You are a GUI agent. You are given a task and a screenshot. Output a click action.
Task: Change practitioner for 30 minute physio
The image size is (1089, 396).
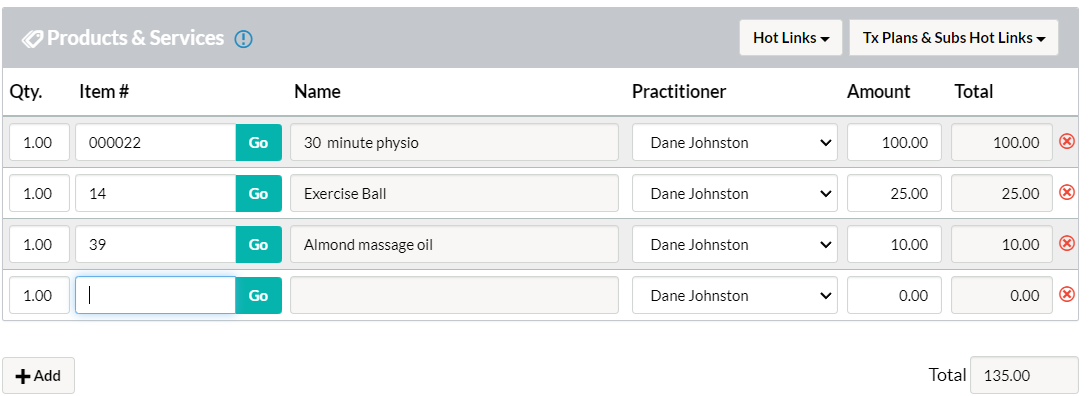734,142
